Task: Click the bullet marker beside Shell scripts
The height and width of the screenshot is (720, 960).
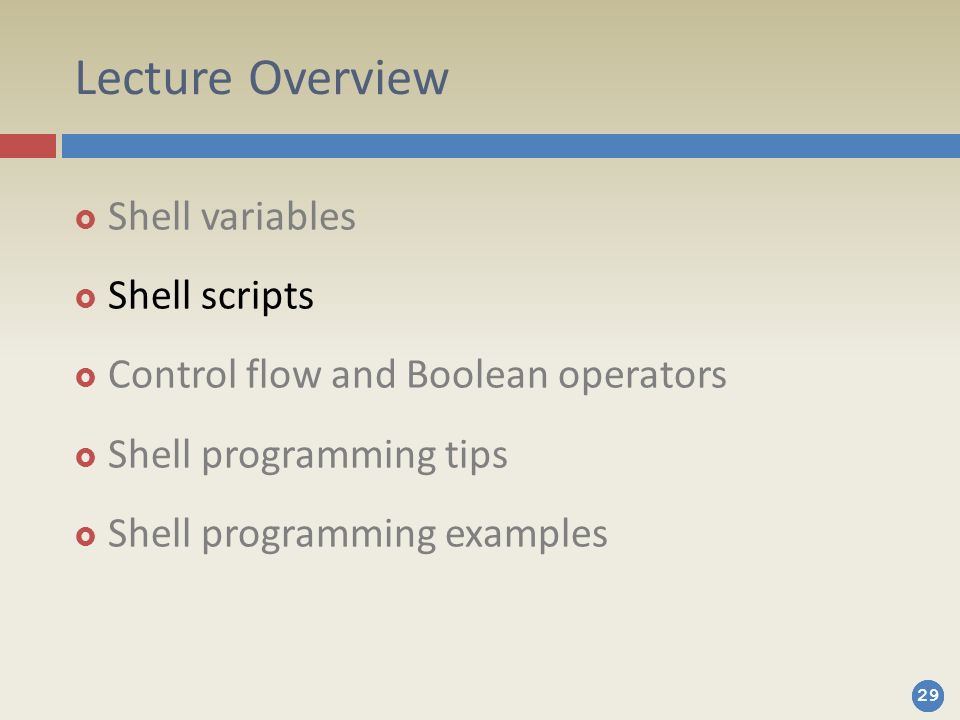Action: click(x=86, y=298)
